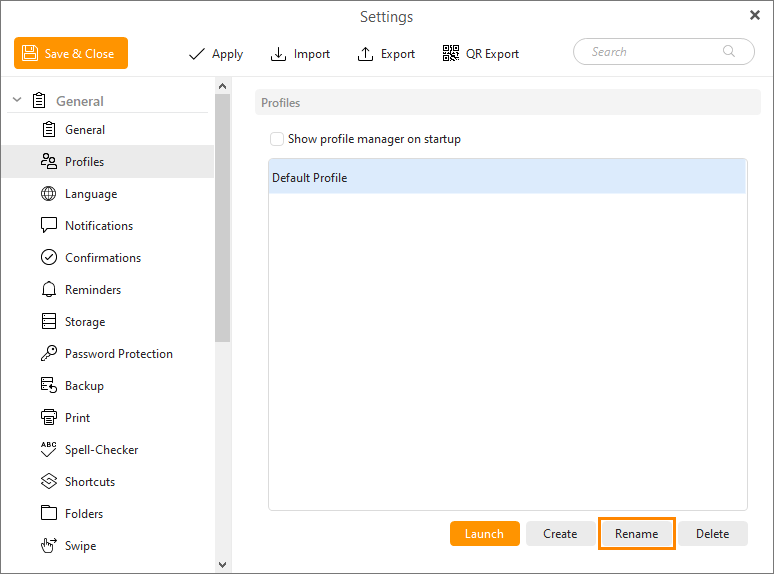Click the Notifications speech bubble icon

click(x=48, y=226)
